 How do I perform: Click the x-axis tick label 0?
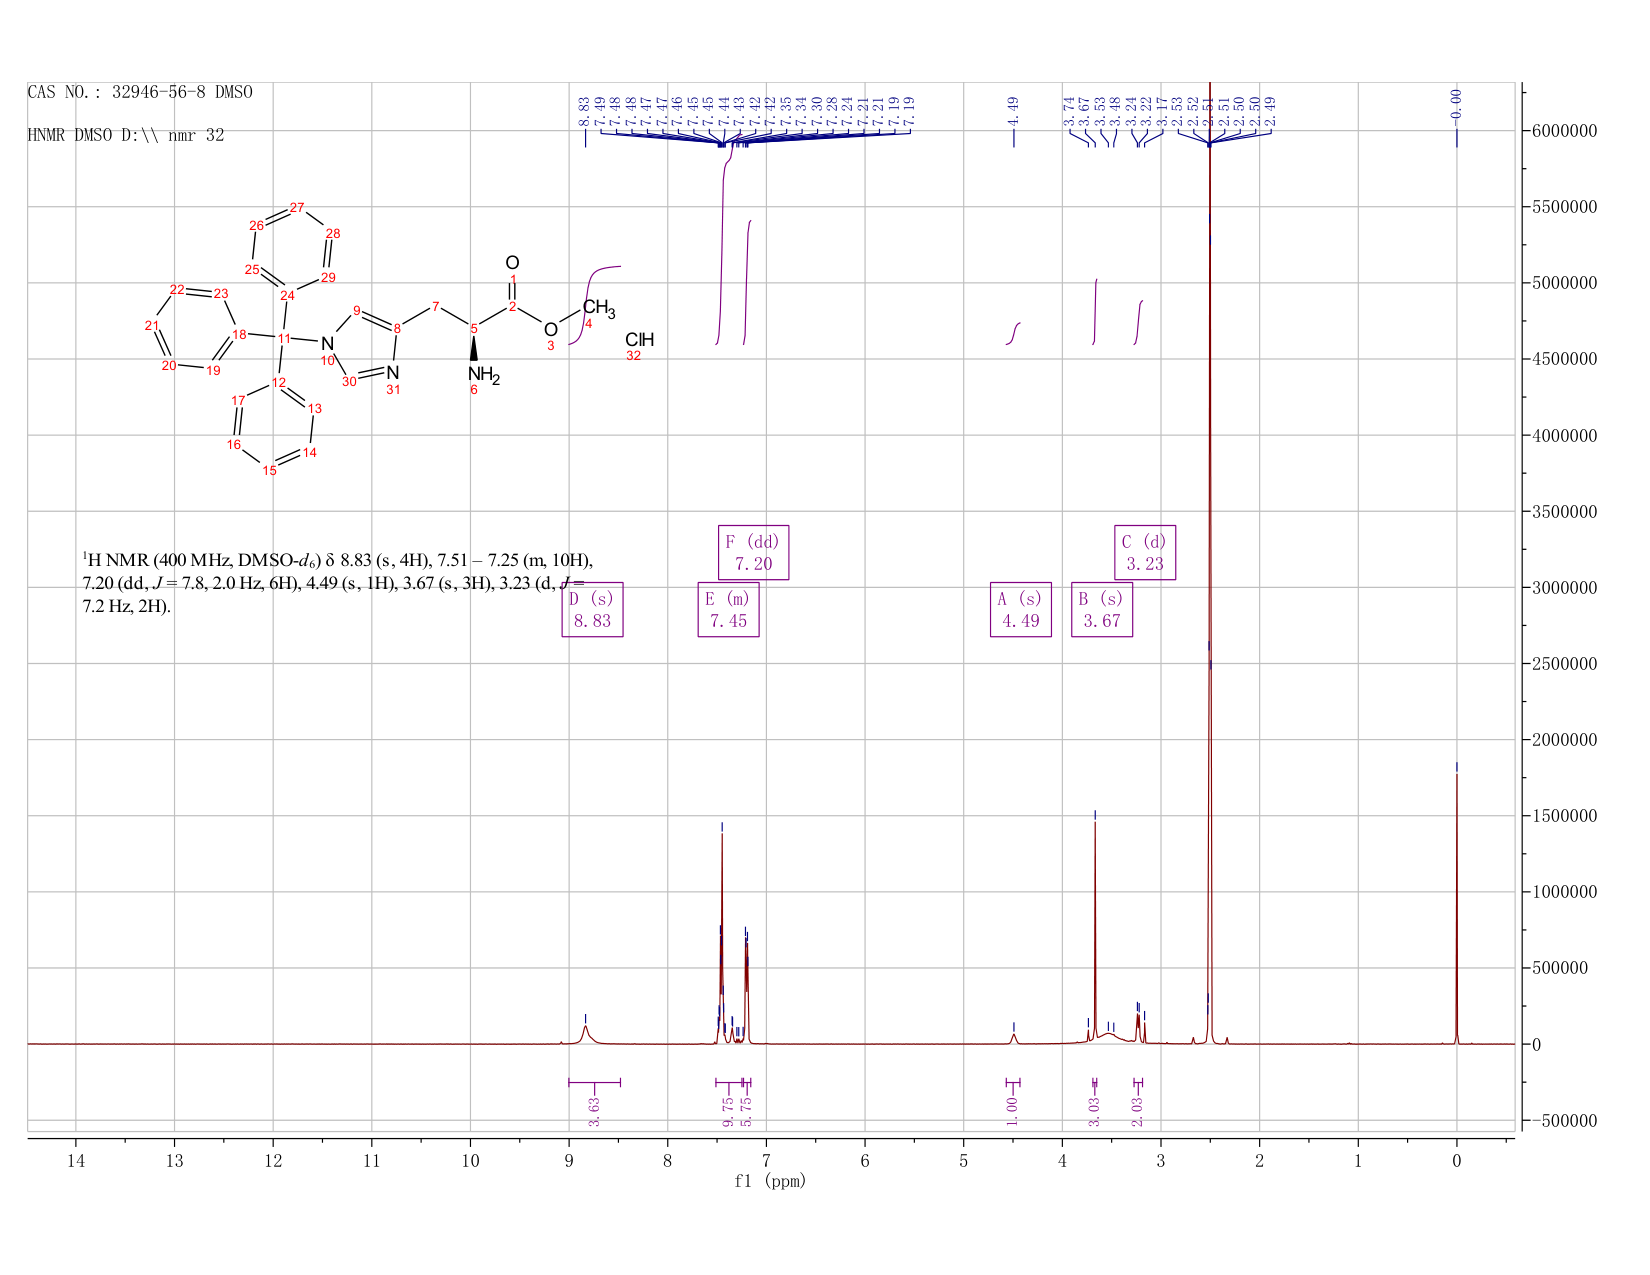pos(1456,1160)
